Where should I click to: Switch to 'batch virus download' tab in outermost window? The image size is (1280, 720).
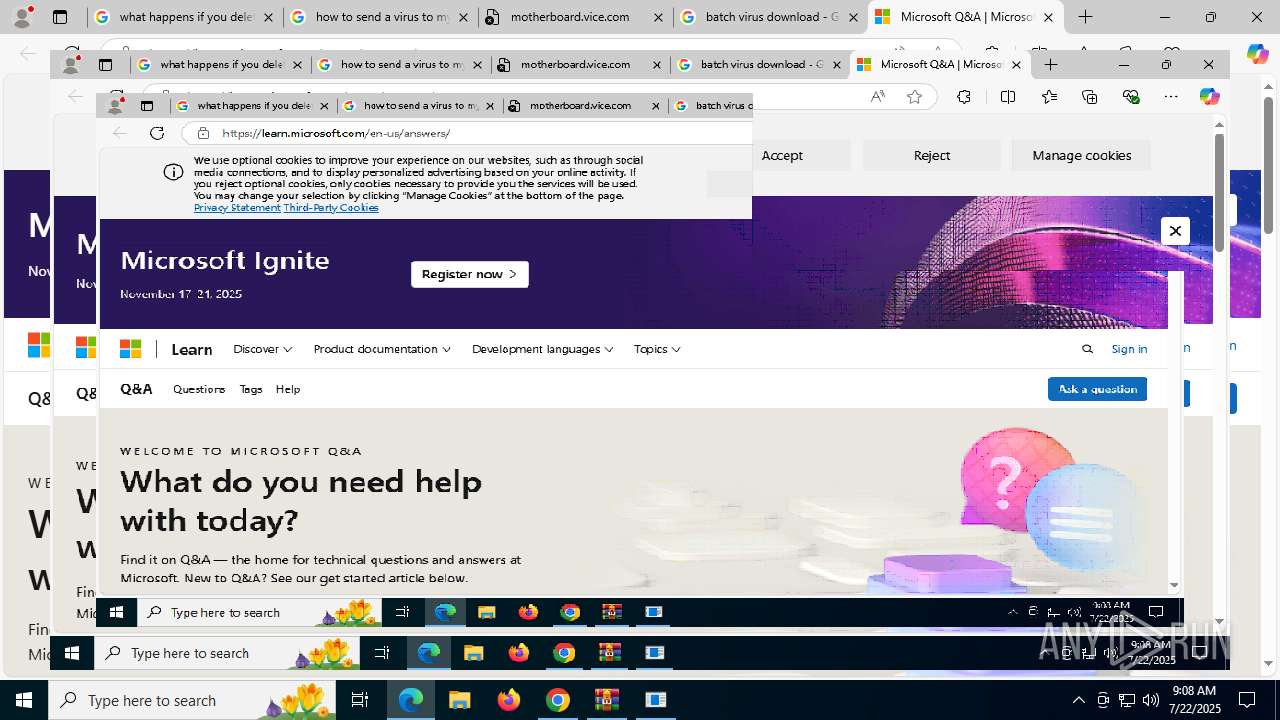pyautogui.click(x=770, y=17)
